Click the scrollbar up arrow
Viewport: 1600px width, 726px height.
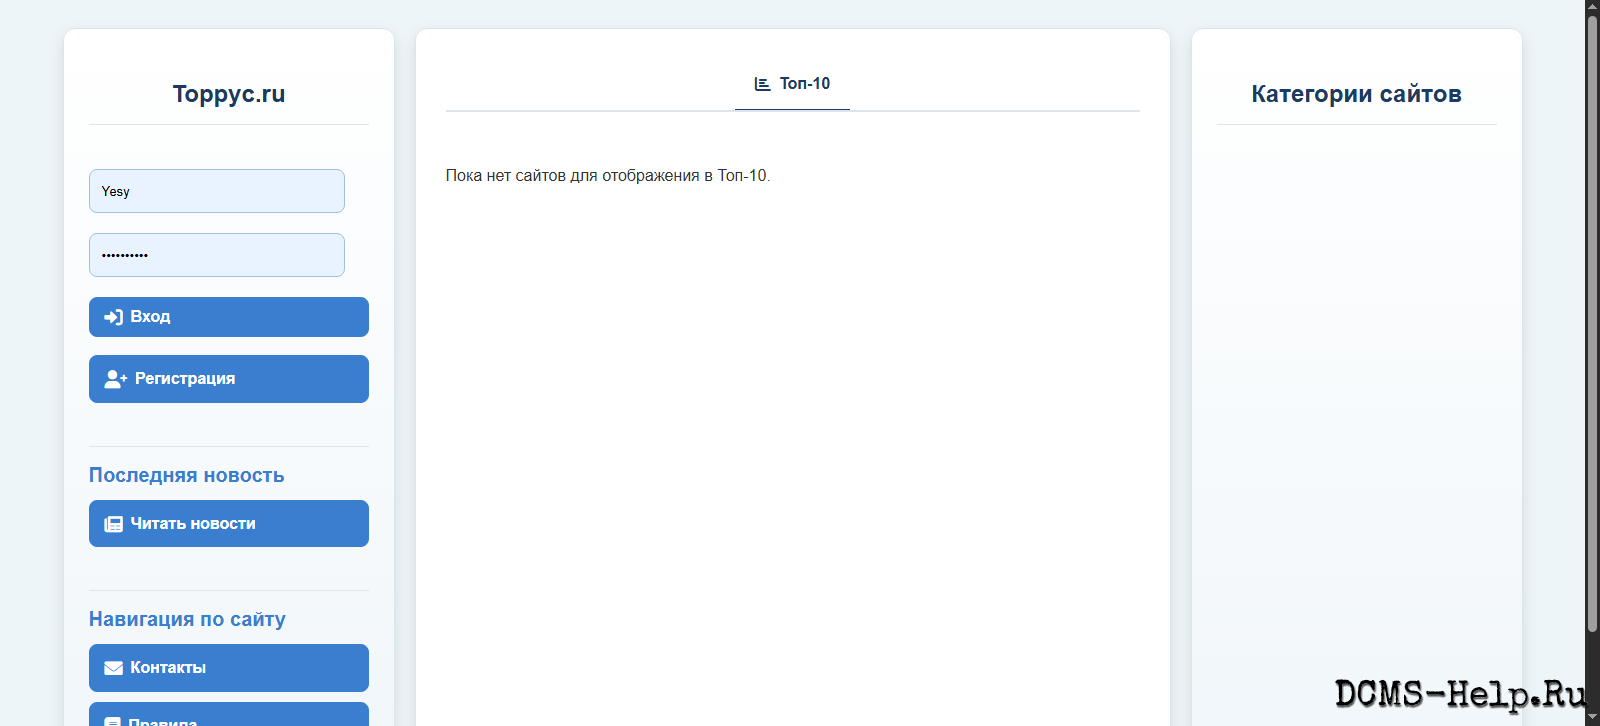tap(1592, 6)
